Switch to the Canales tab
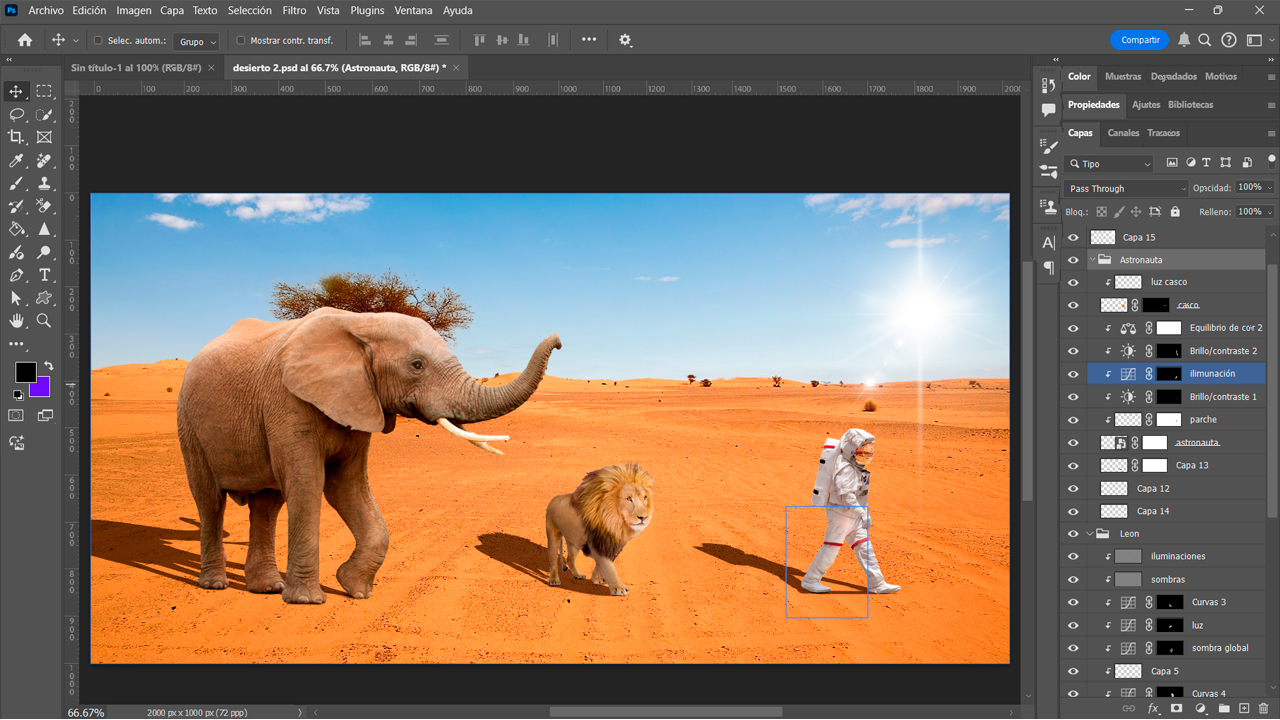This screenshot has width=1280, height=720. (x=1122, y=133)
